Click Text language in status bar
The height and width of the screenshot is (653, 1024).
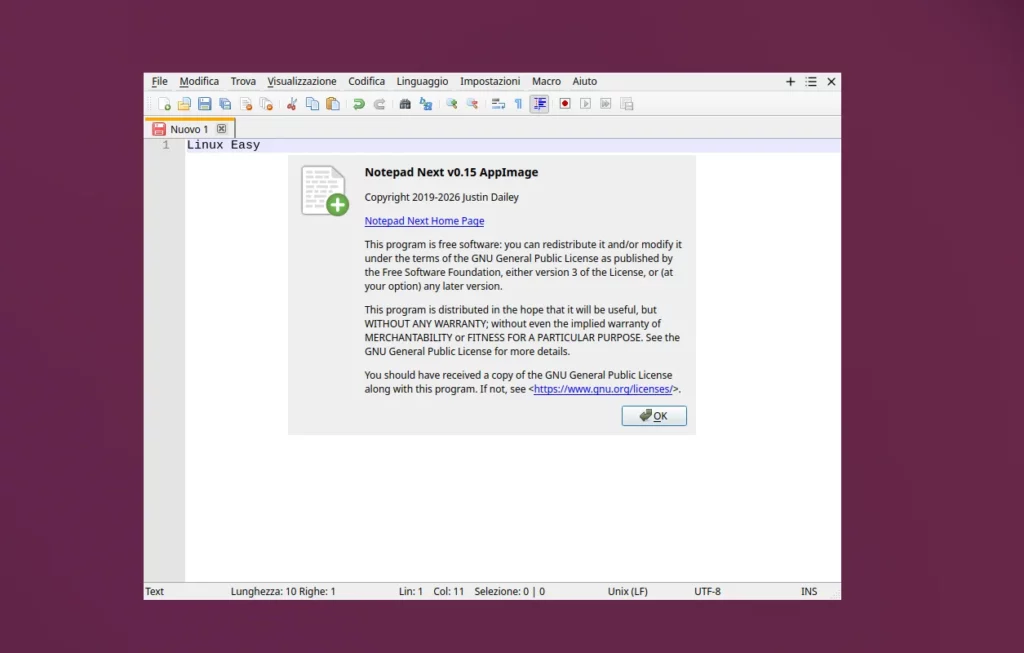tap(155, 592)
